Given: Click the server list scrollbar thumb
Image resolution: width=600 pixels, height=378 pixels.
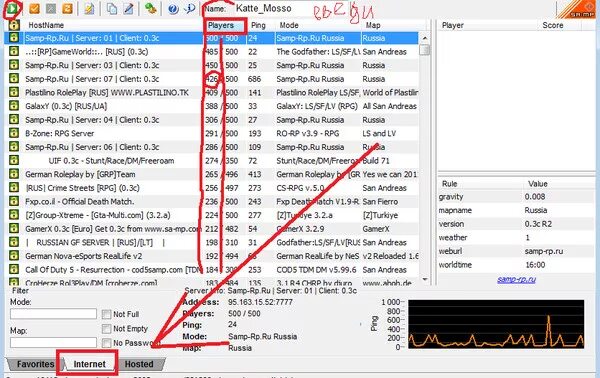Looking at the screenshot, I should tap(424, 50).
